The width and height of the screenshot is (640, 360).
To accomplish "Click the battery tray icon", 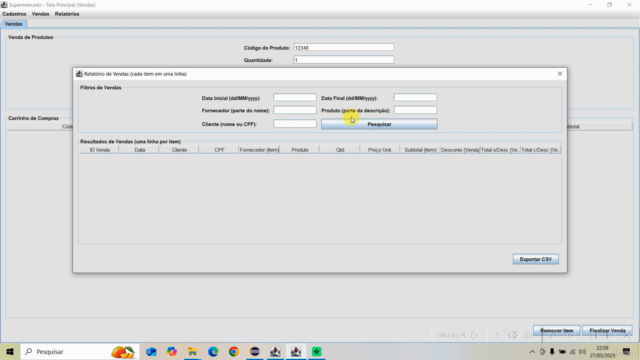I will [x=562, y=352].
